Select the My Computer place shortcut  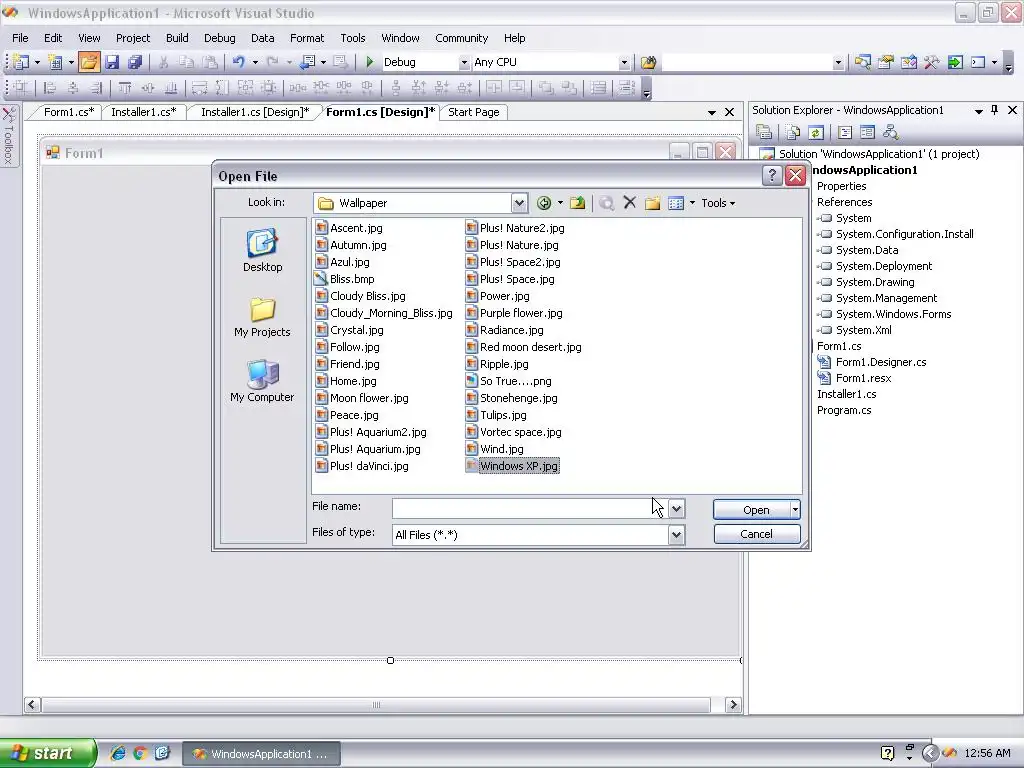[x=263, y=381]
